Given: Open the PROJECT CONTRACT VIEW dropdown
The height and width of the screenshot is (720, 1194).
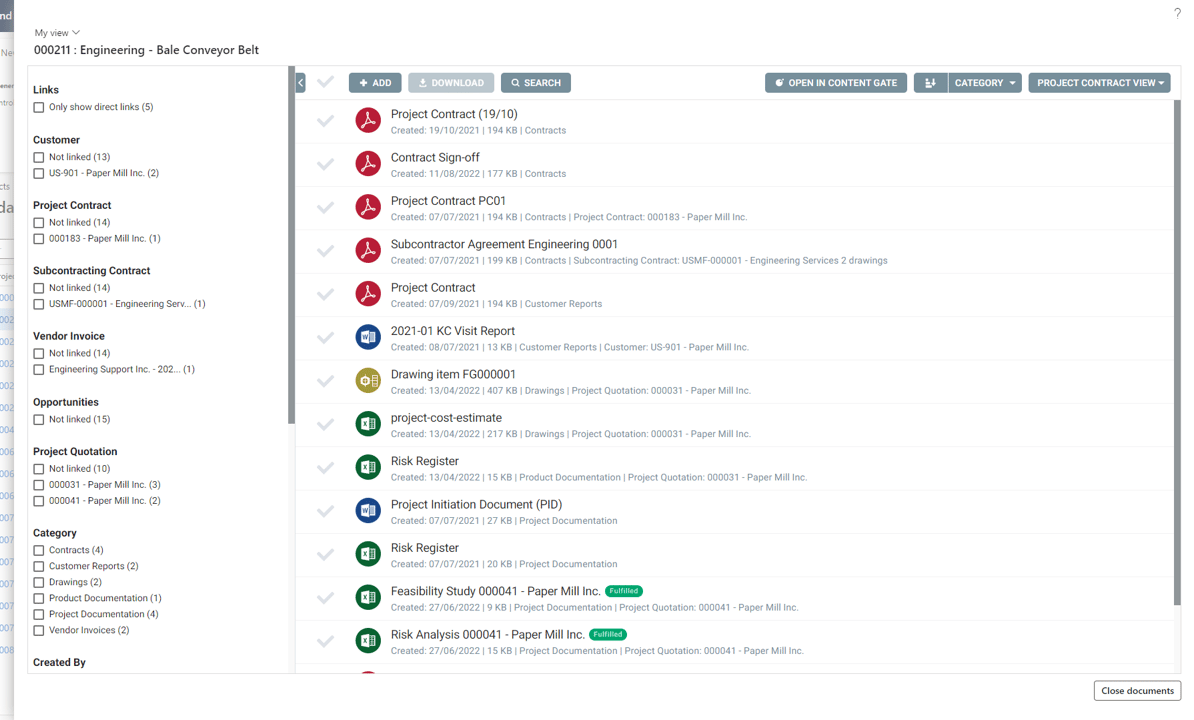Looking at the screenshot, I should point(1098,82).
